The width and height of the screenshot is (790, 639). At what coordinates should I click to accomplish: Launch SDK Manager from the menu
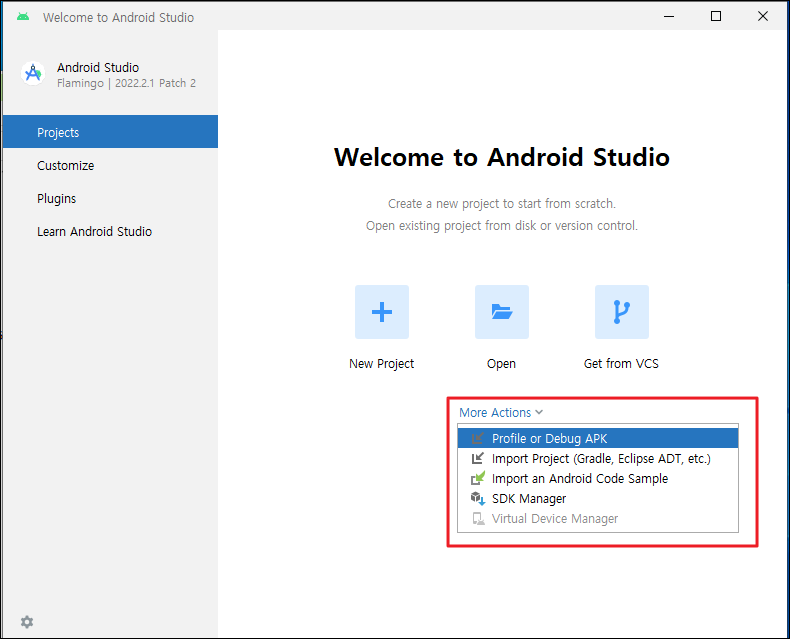pyautogui.click(x=598, y=498)
